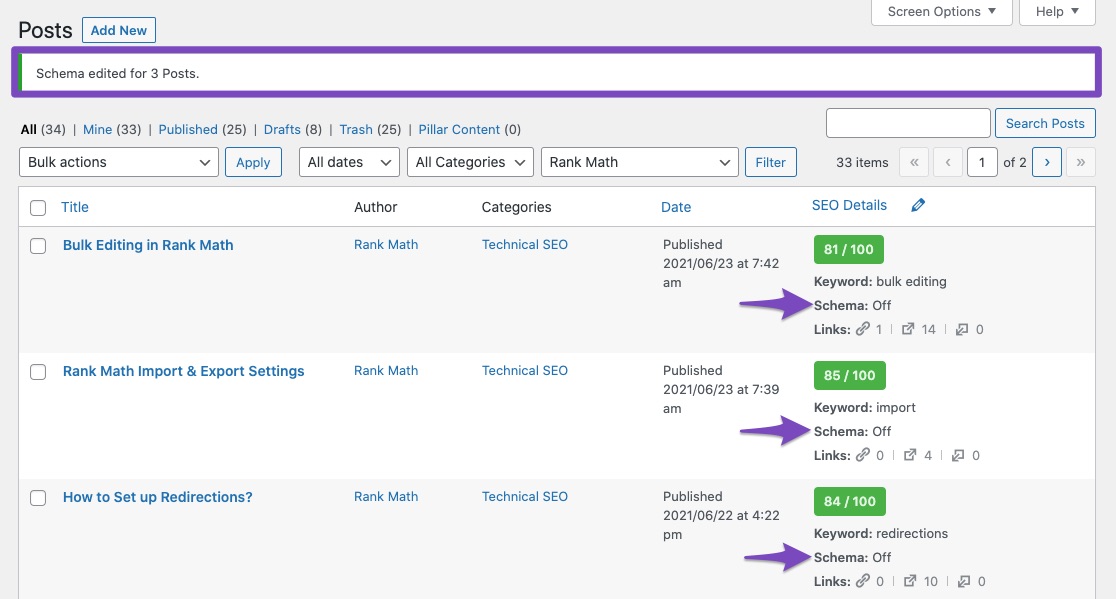Open the Rank Math filter dropdown
This screenshot has width=1116, height=599.
[x=639, y=162]
